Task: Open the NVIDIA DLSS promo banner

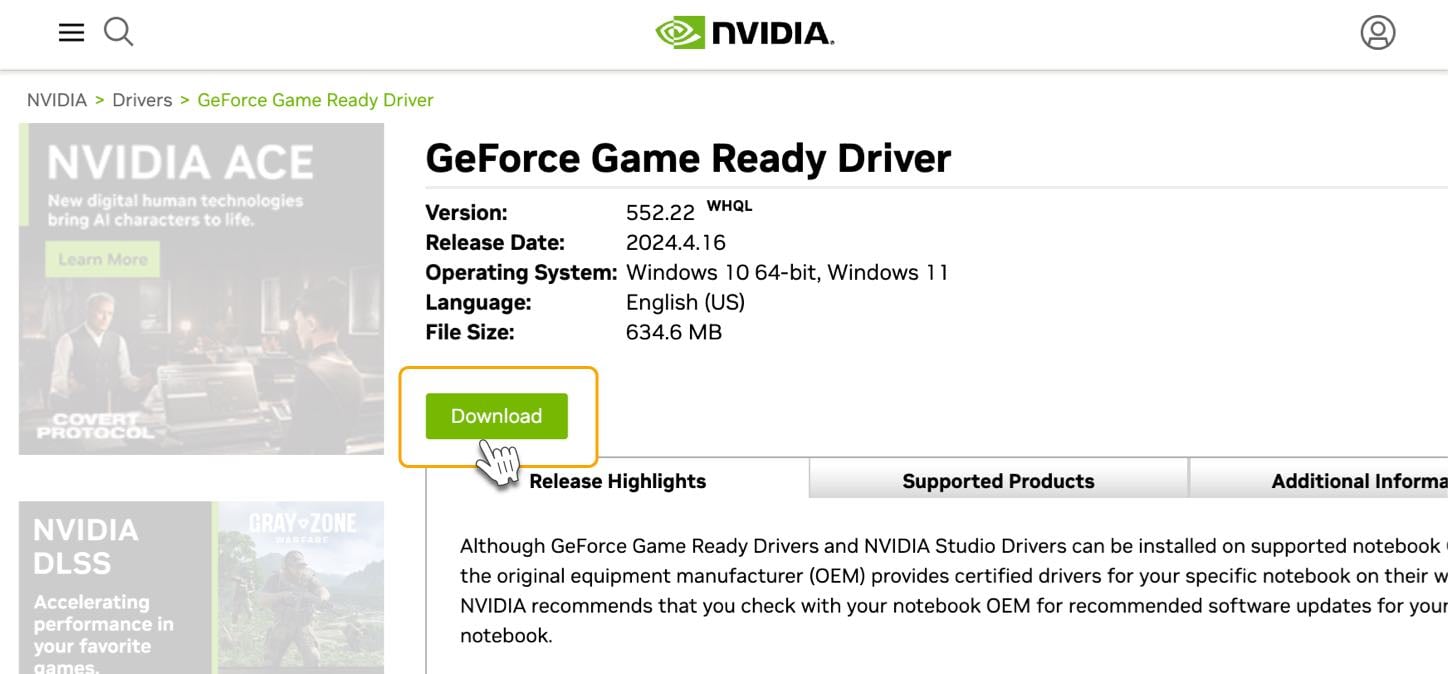Action: coord(201,588)
